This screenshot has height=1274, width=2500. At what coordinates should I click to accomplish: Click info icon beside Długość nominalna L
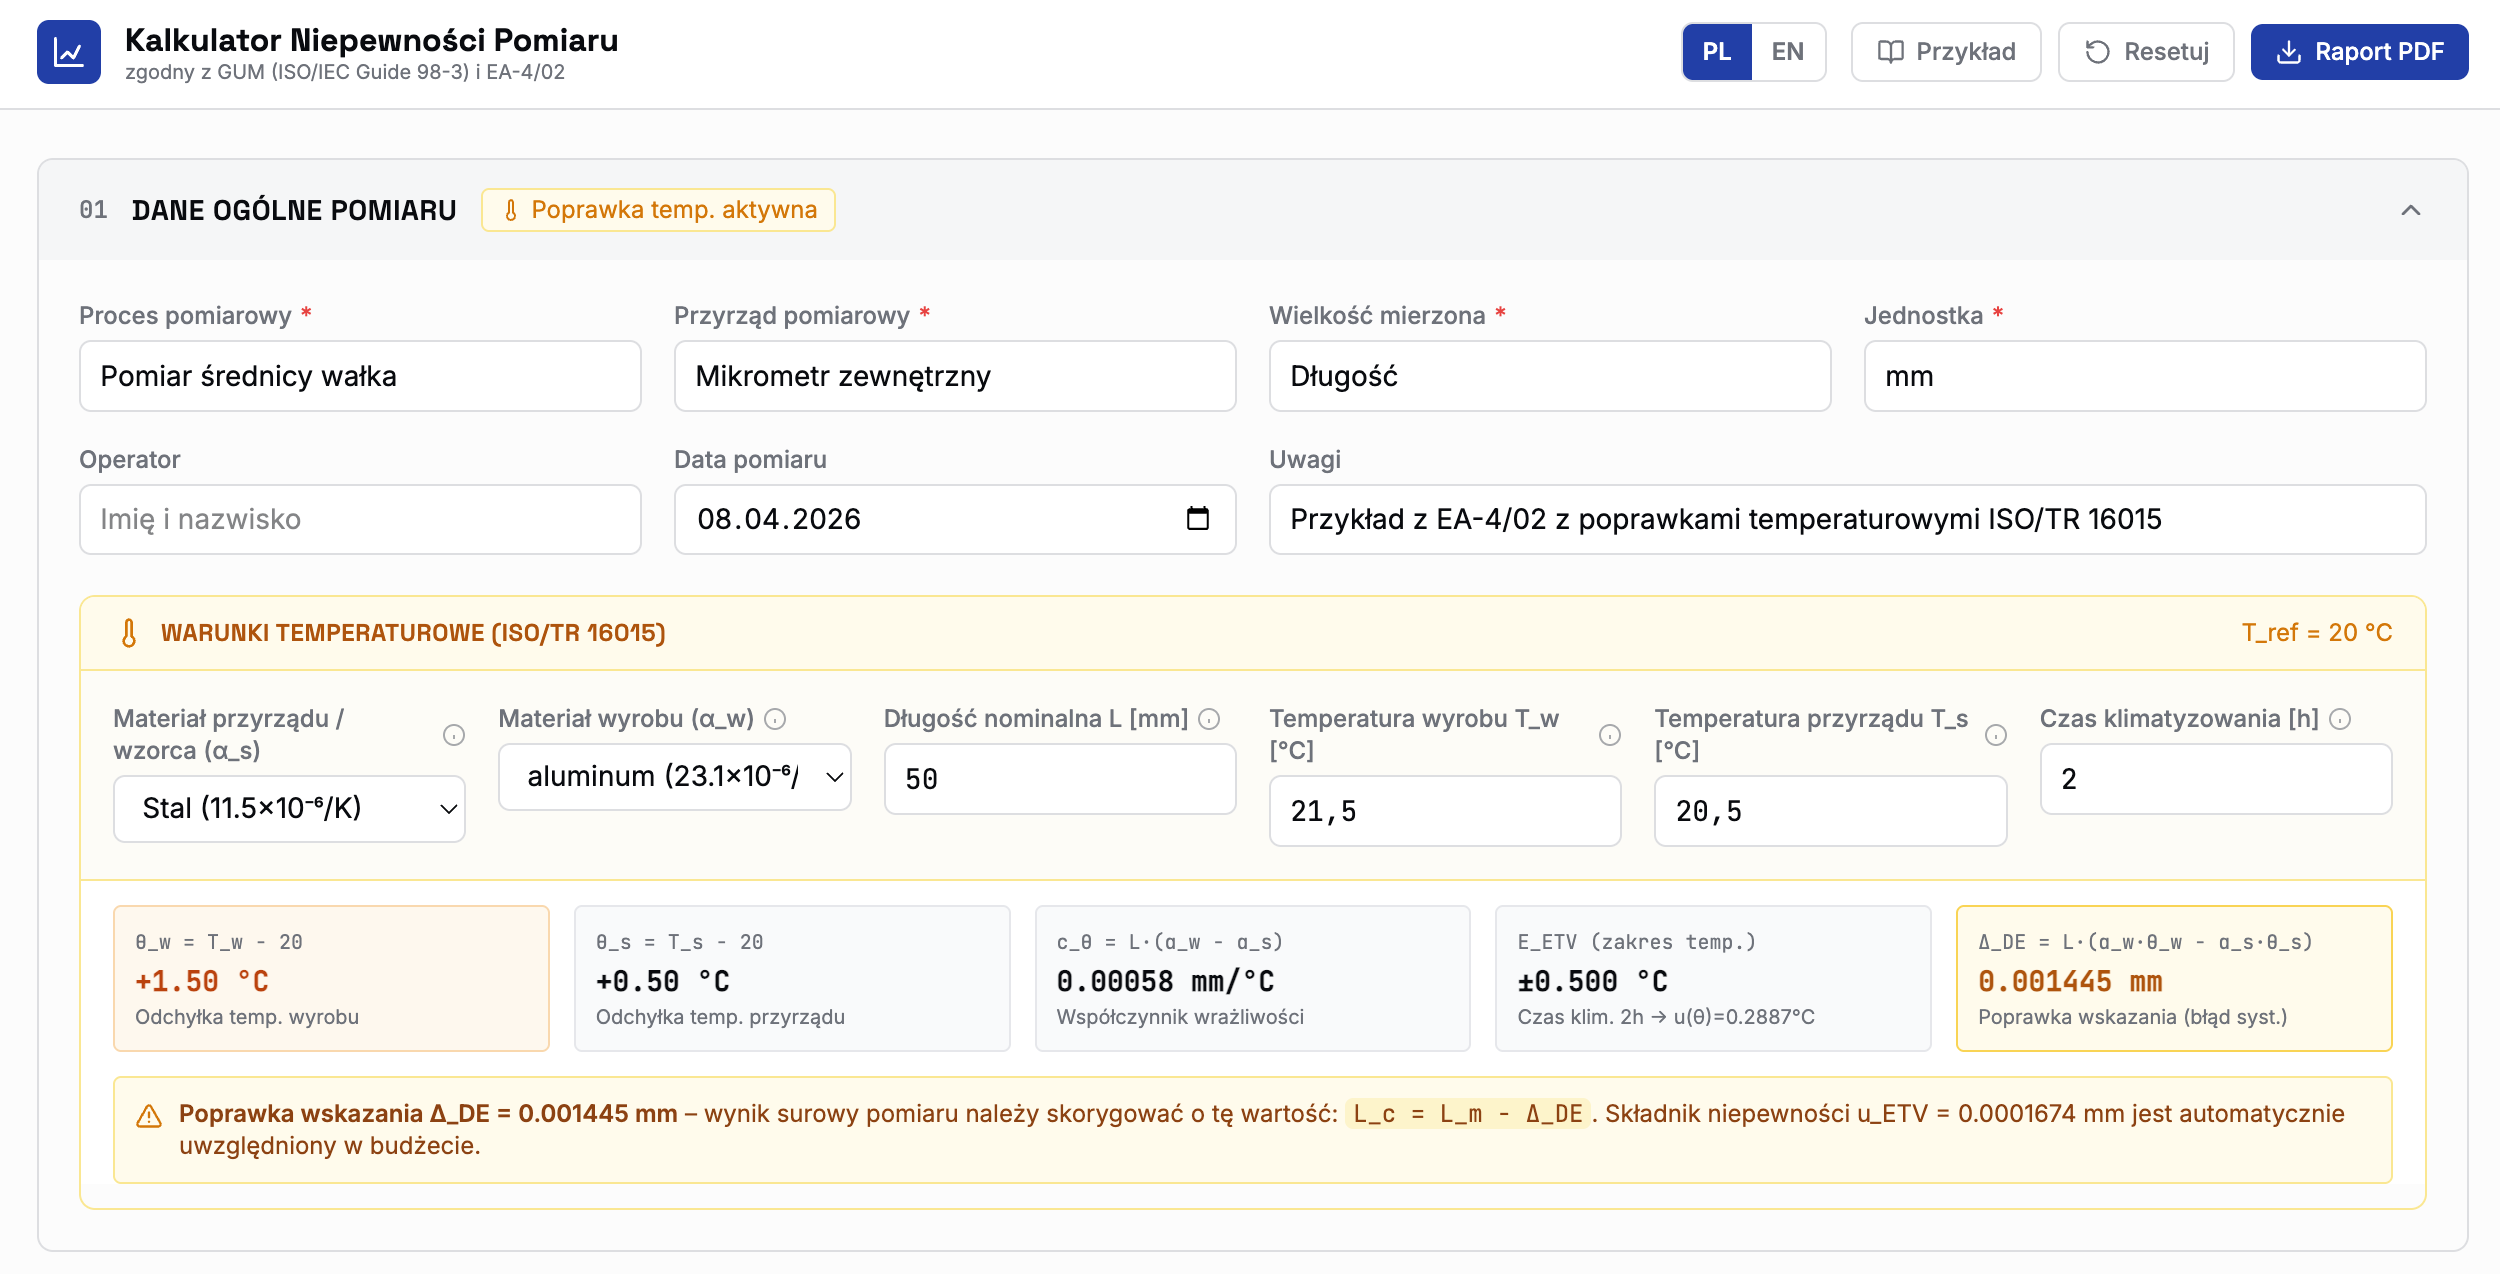tap(1209, 719)
